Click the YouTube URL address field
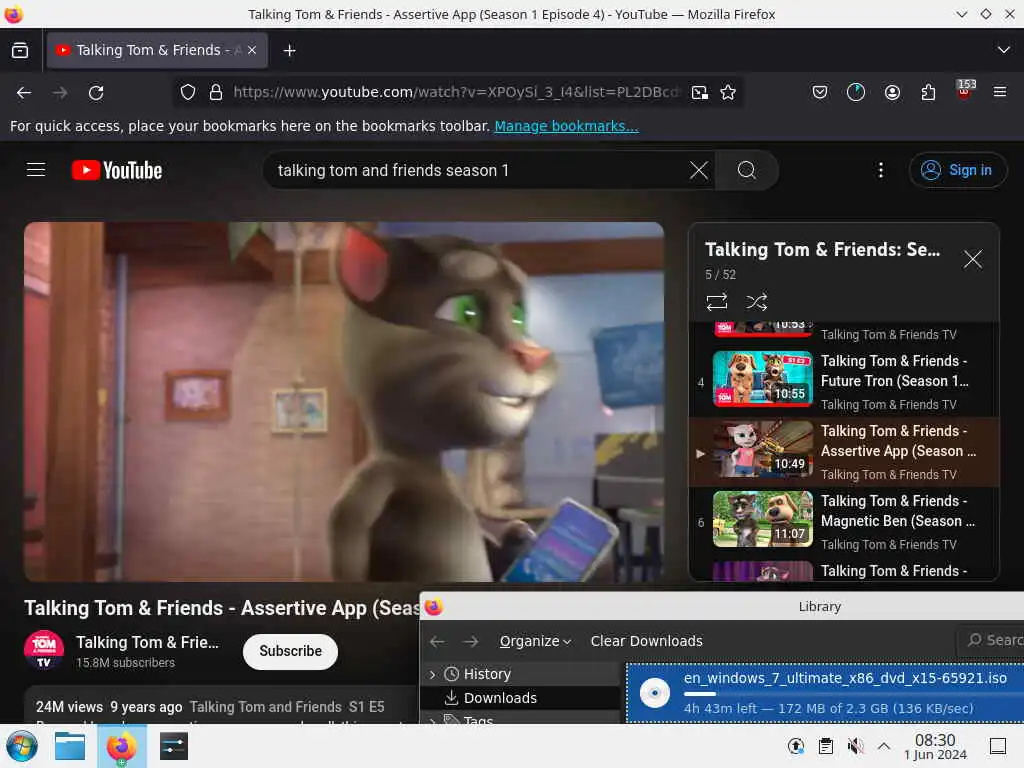The height and width of the screenshot is (768, 1024). point(456,93)
